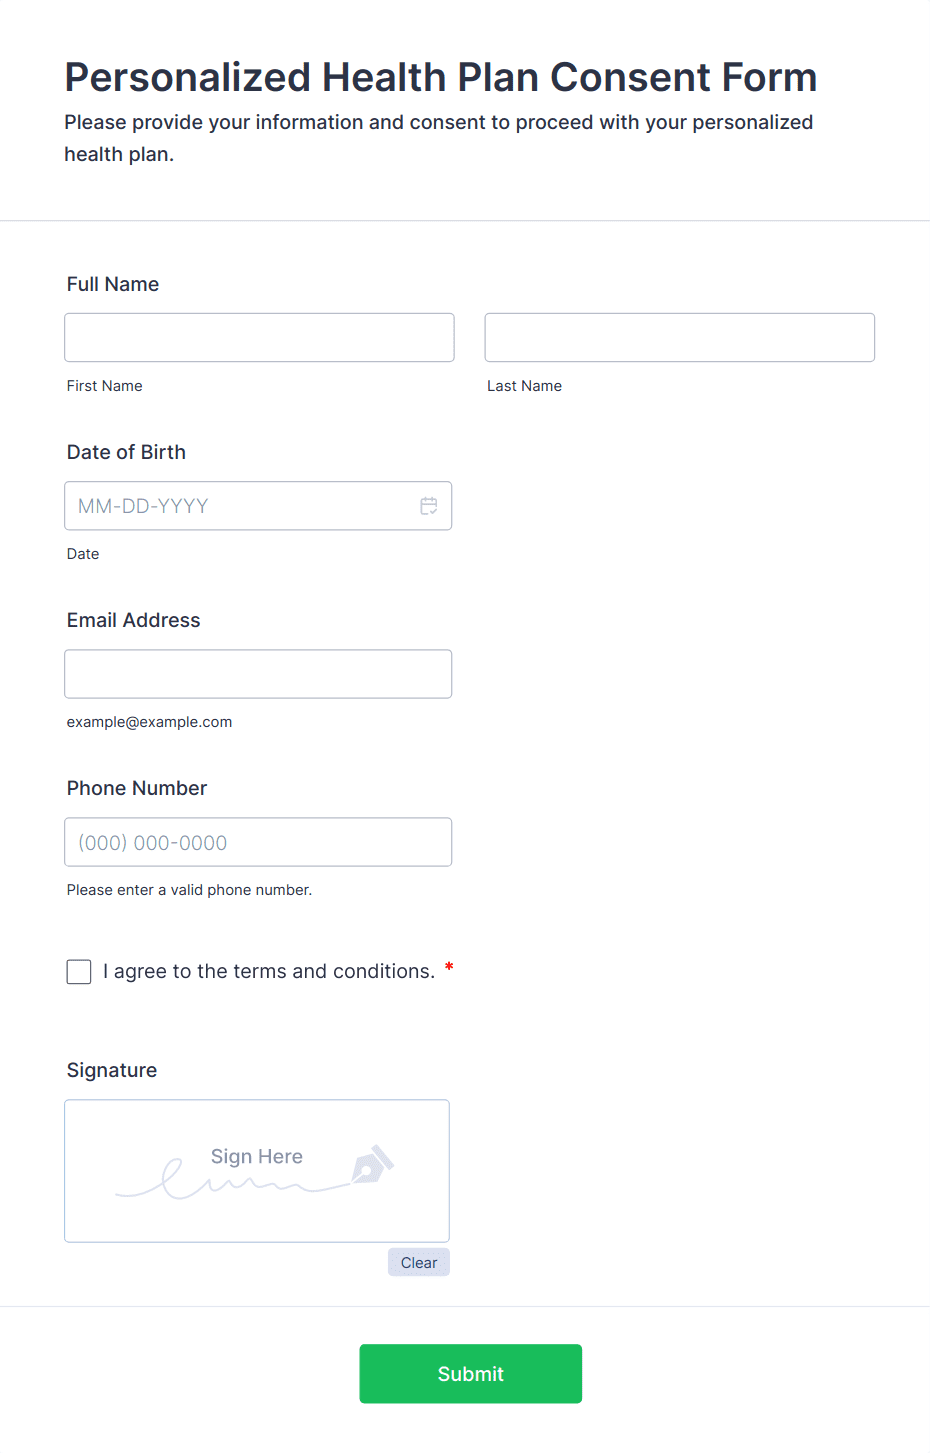Click the 'I agree to the terms' label
930x1453 pixels.
click(269, 972)
